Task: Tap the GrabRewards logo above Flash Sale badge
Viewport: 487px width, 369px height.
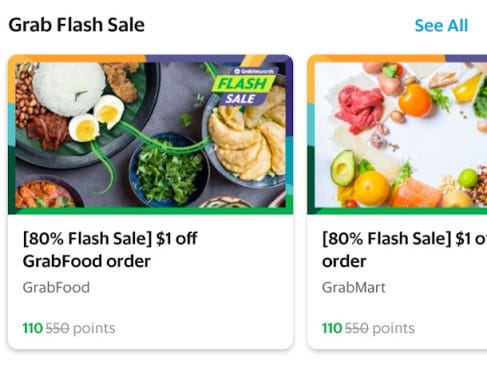Action: pos(254,71)
